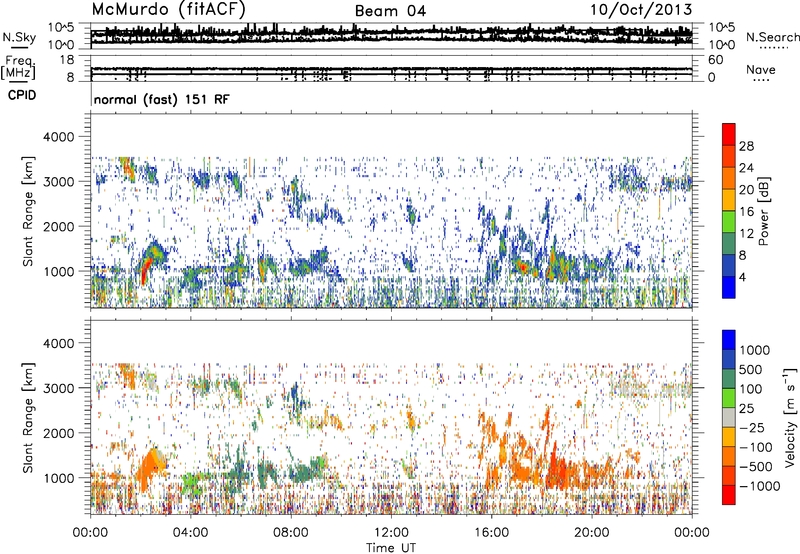Click the '12:00' time axis label
Screen dimensions: 800x554
[391, 533]
